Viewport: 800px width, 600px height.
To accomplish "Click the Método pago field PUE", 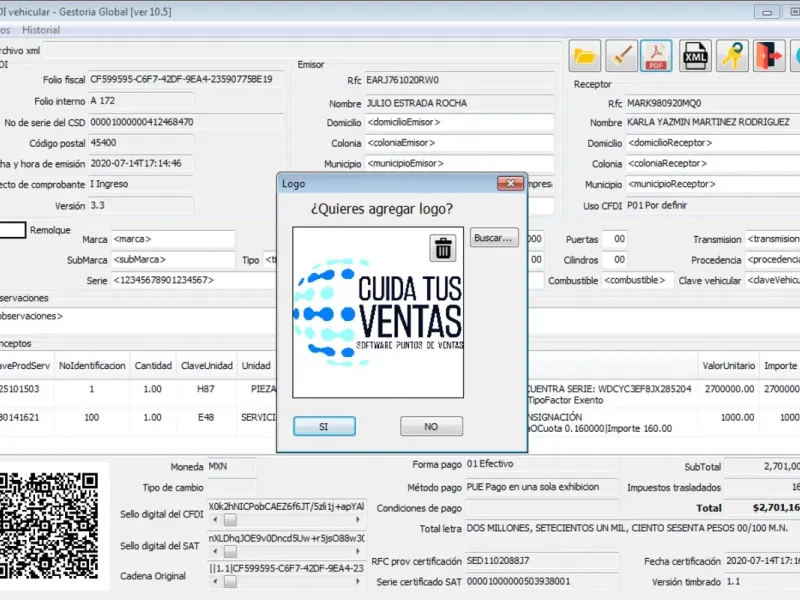I will (x=541, y=487).
